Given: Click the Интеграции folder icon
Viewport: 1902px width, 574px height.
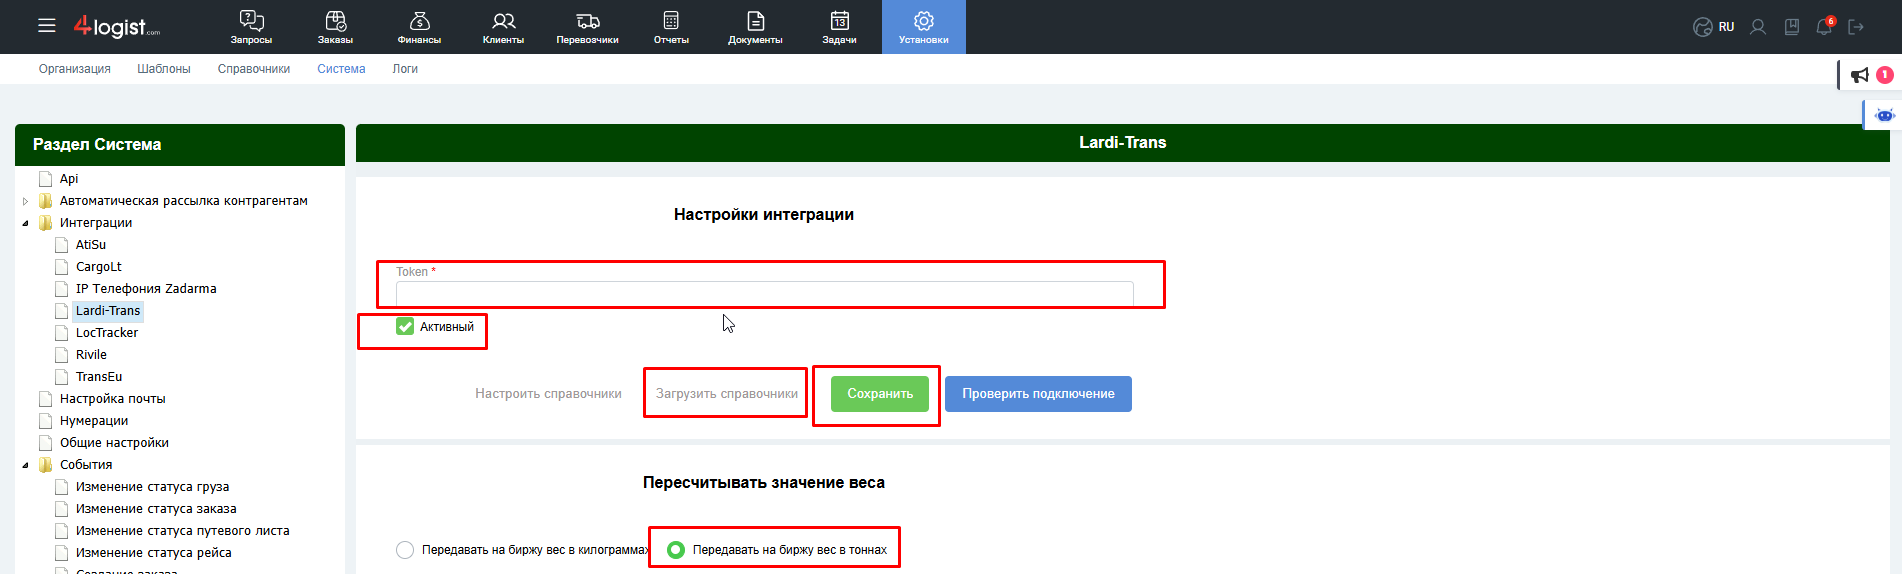Looking at the screenshot, I should tap(45, 223).
